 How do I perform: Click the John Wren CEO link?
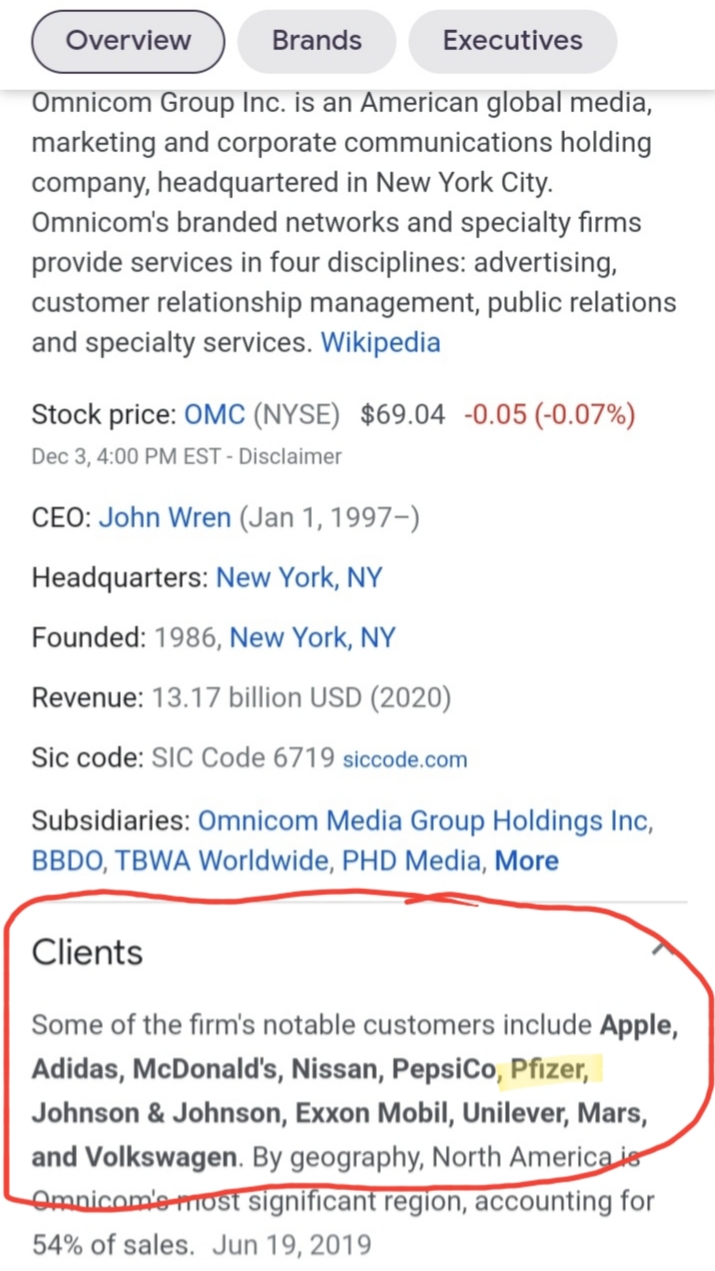point(165,518)
